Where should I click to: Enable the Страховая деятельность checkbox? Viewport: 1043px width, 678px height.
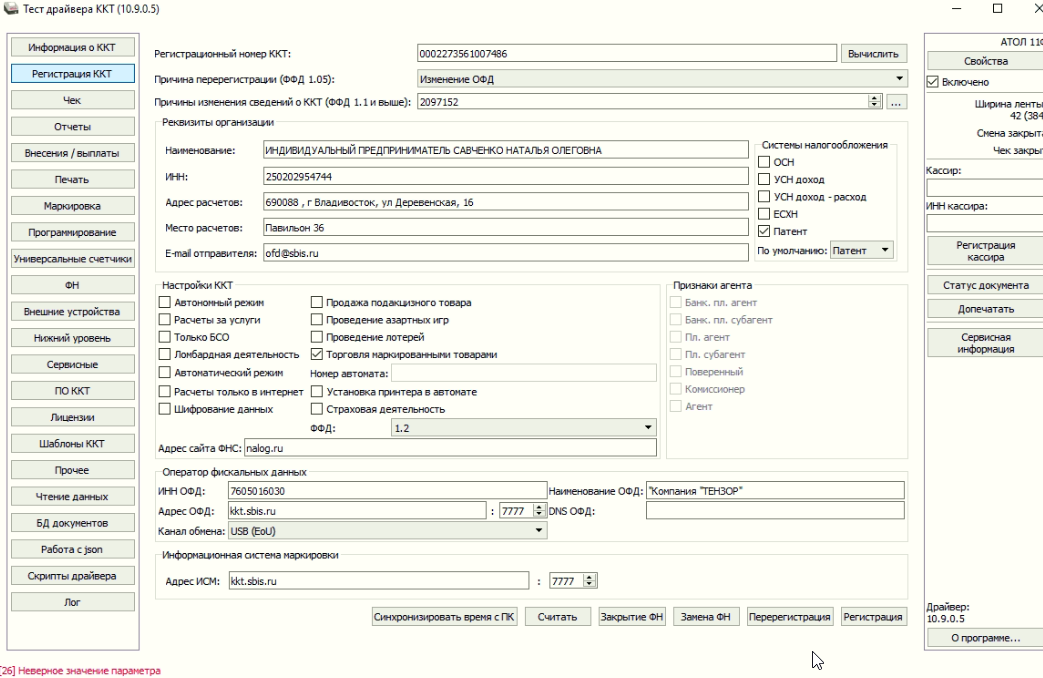pos(317,409)
